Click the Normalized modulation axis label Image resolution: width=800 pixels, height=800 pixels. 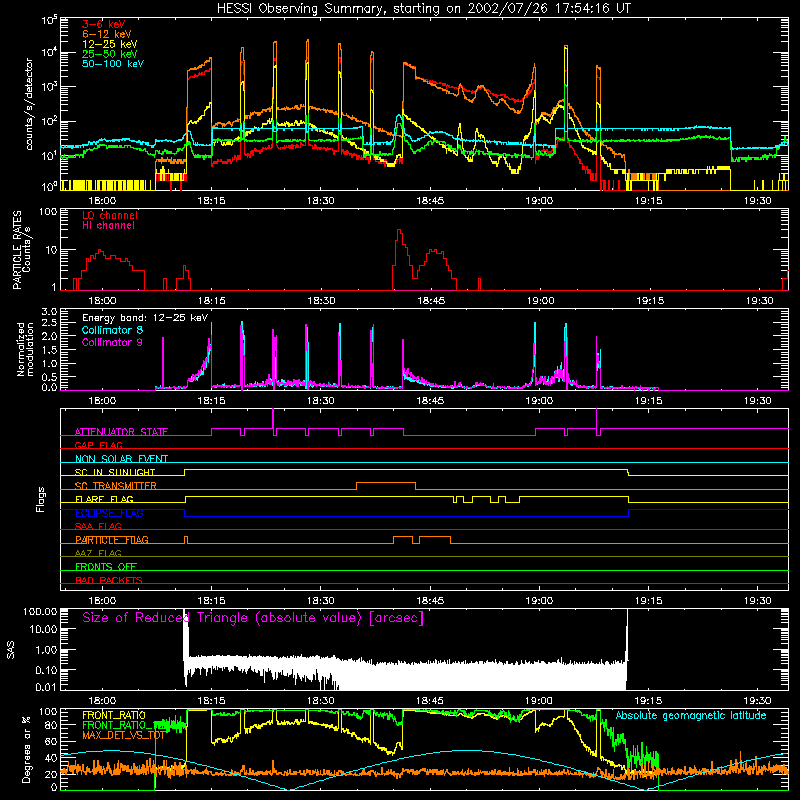point(25,349)
